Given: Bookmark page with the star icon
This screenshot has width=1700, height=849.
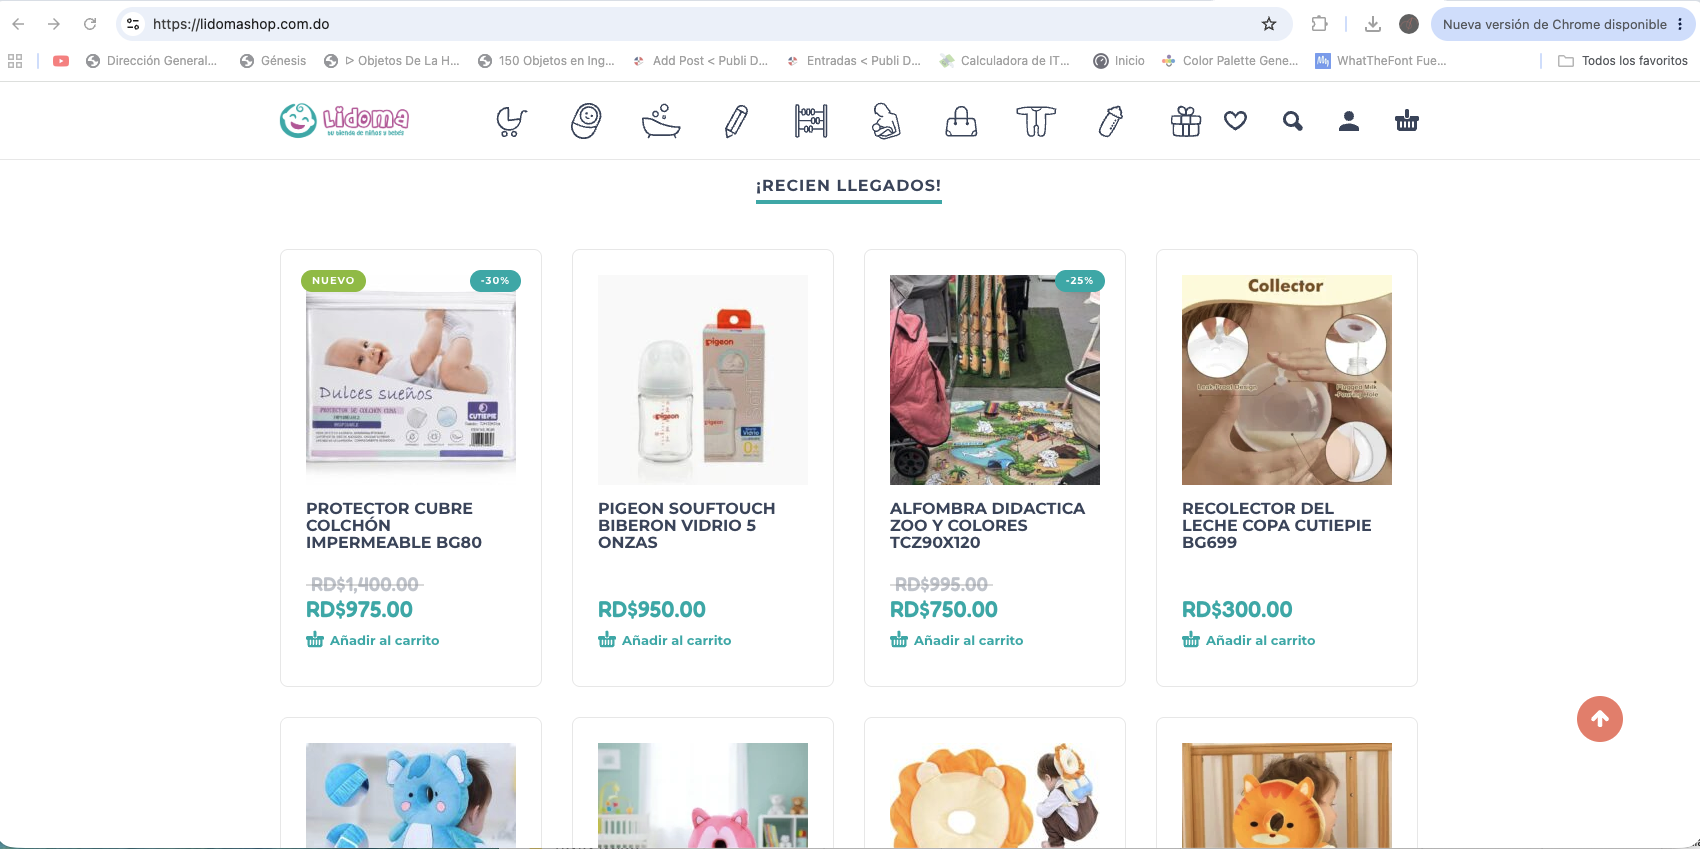Looking at the screenshot, I should pyautogui.click(x=1269, y=24).
